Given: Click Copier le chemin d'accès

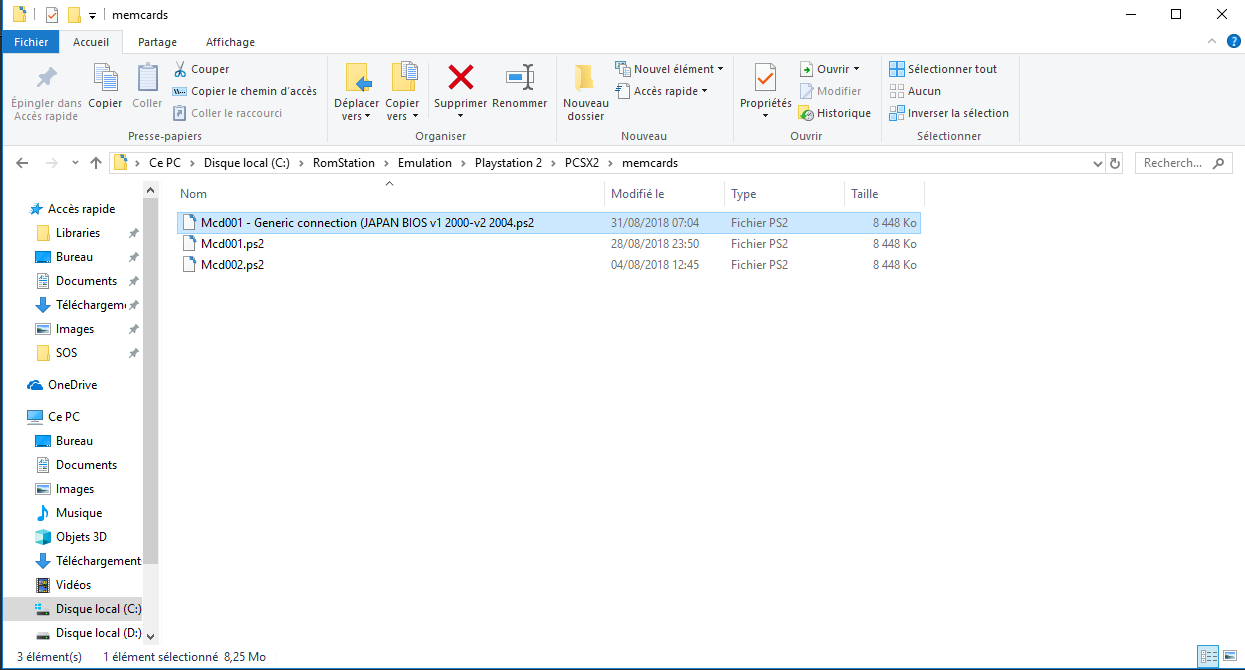Looking at the screenshot, I should click(x=245, y=91).
